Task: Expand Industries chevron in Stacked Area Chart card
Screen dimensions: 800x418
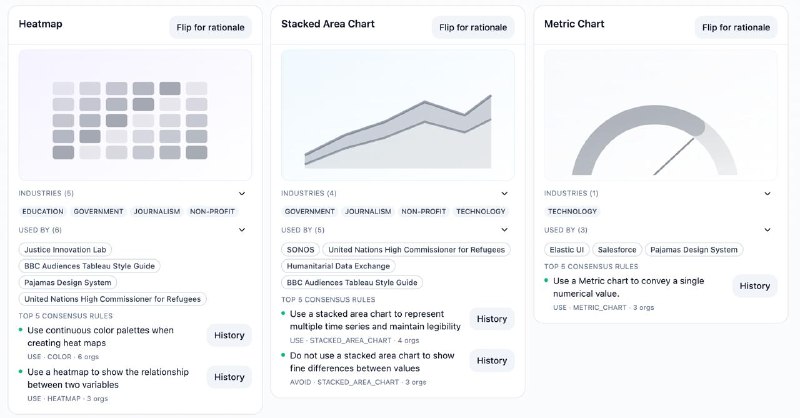Action: (x=504, y=193)
